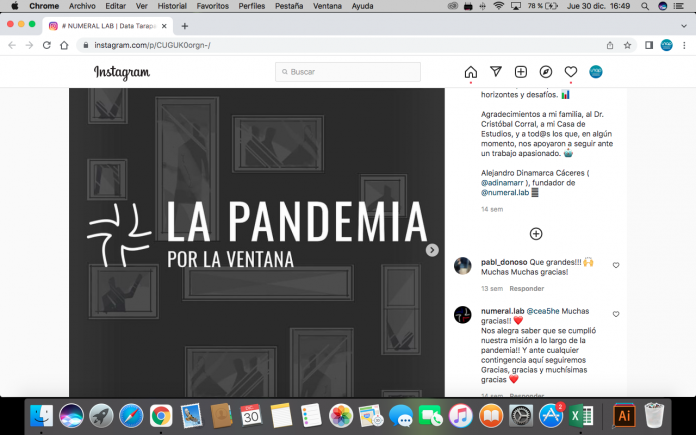Open @numeral.lab mention link
The width and height of the screenshot is (696, 435).
505,192
